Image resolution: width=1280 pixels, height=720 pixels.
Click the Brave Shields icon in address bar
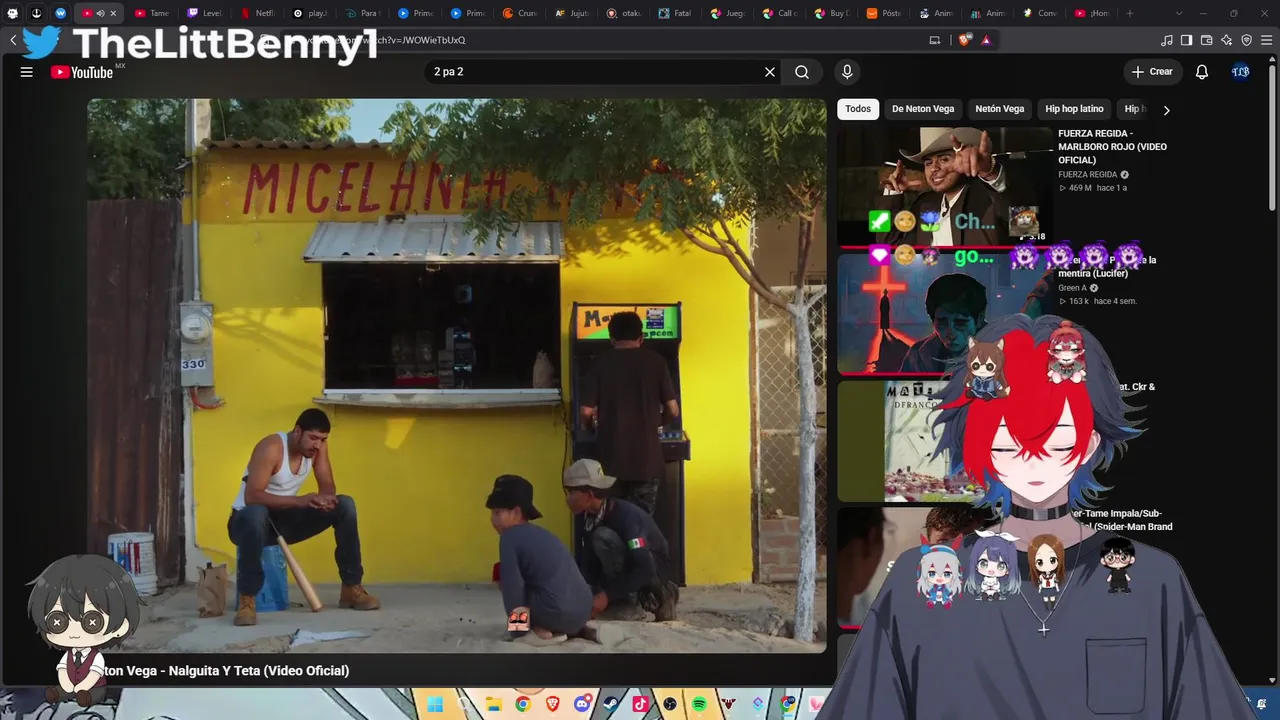pyautogui.click(x=964, y=40)
